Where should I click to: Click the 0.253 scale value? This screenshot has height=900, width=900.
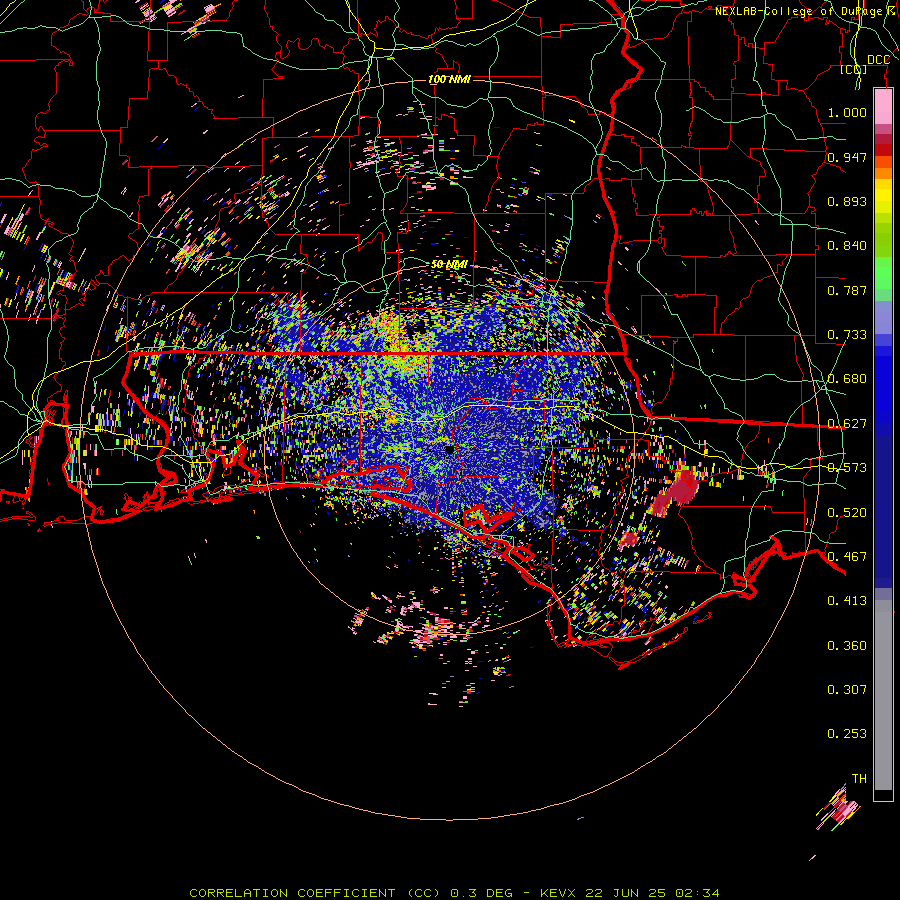click(847, 734)
